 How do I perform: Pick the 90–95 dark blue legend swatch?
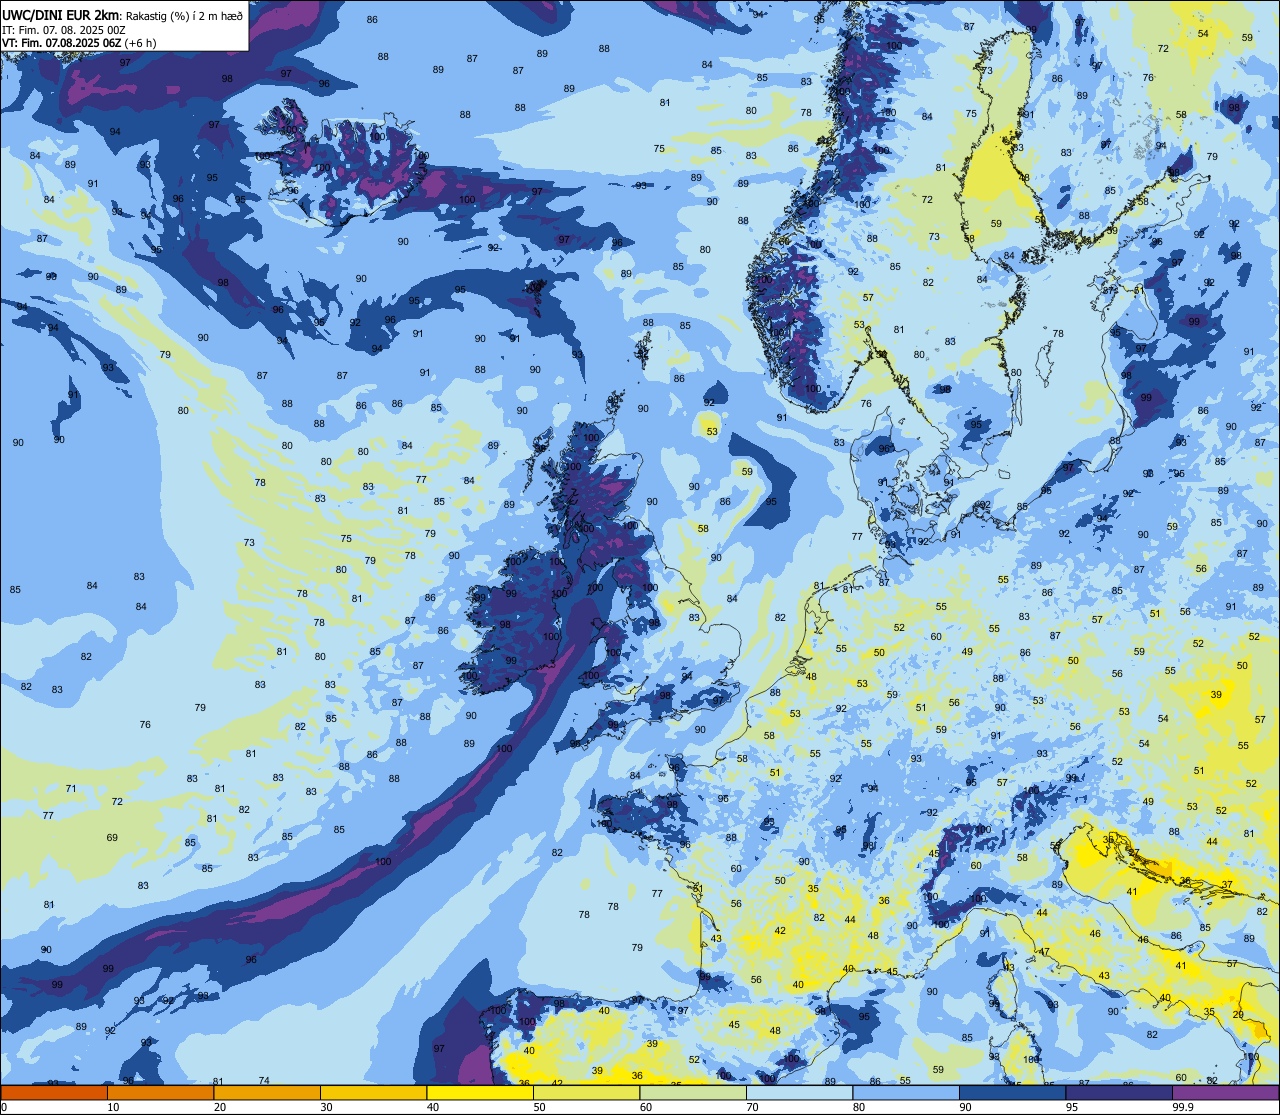point(1012,1092)
